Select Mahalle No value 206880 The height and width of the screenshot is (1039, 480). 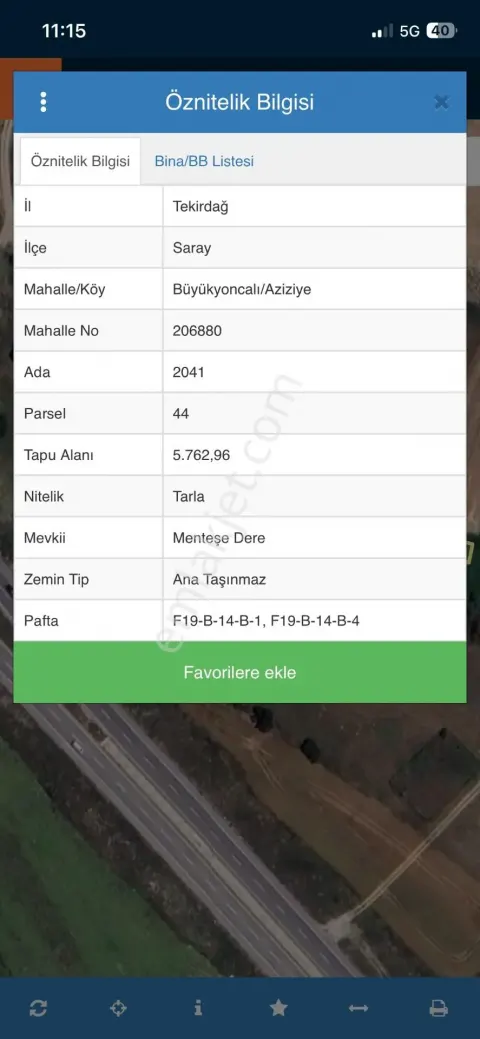tap(314, 331)
